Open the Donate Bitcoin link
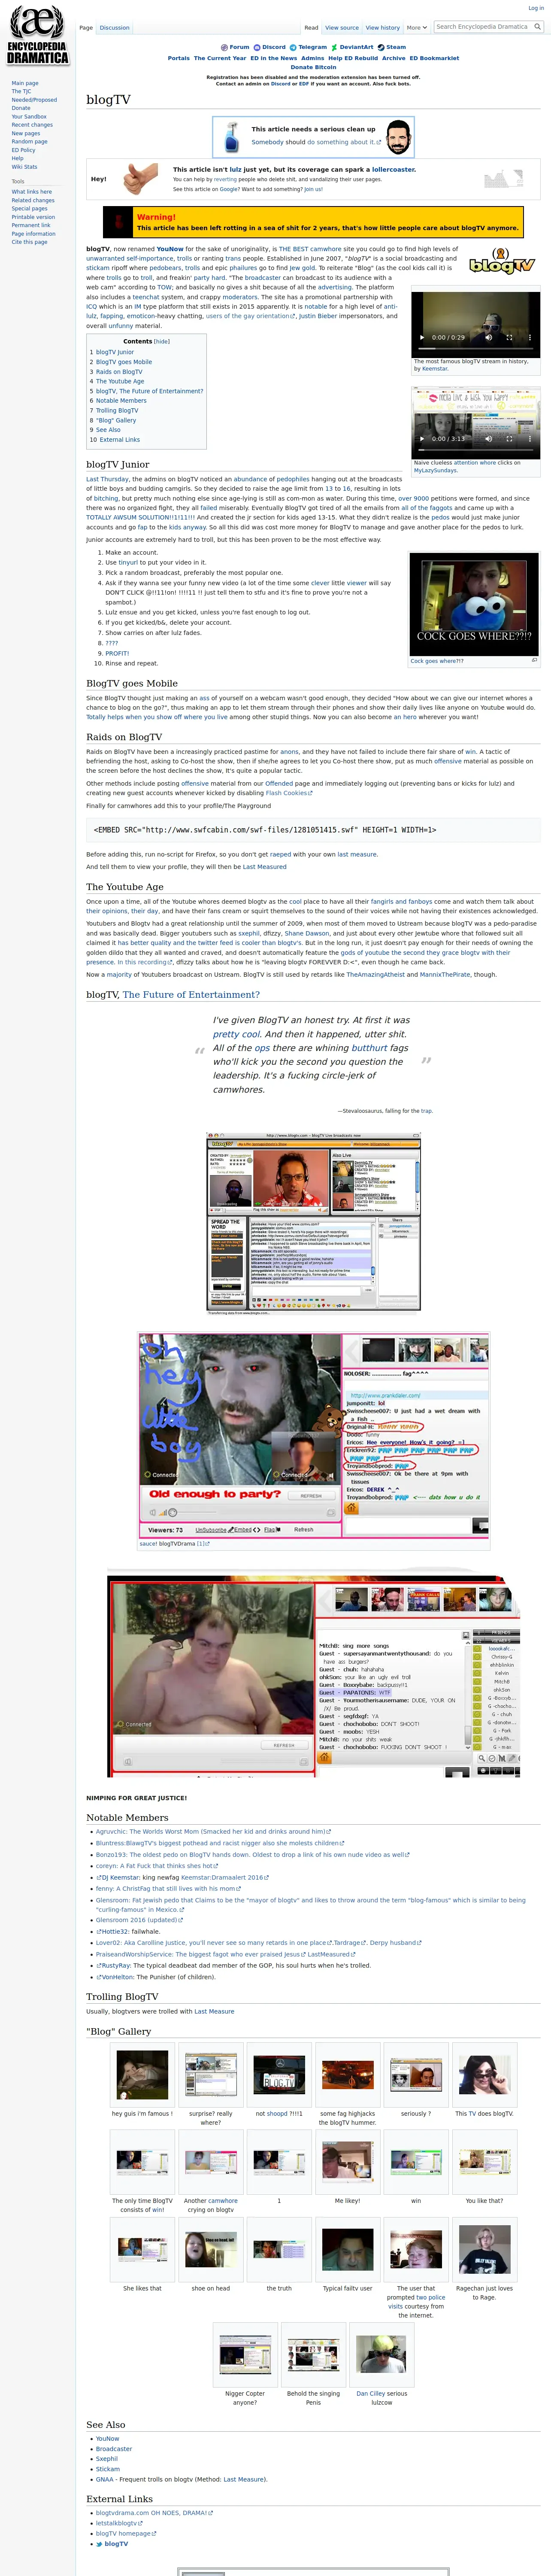The height and width of the screenshot is (2576, 551). [314, 67]
